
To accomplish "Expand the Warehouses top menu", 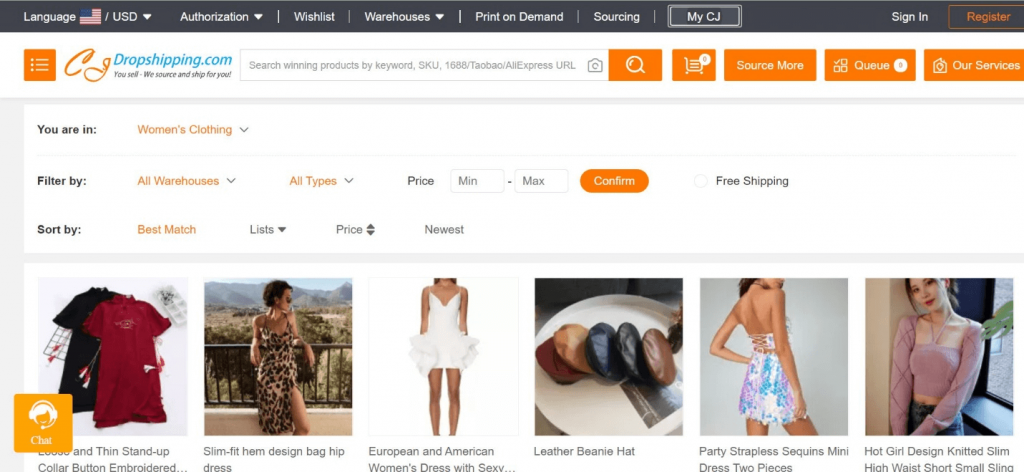I will click(404, 17).
